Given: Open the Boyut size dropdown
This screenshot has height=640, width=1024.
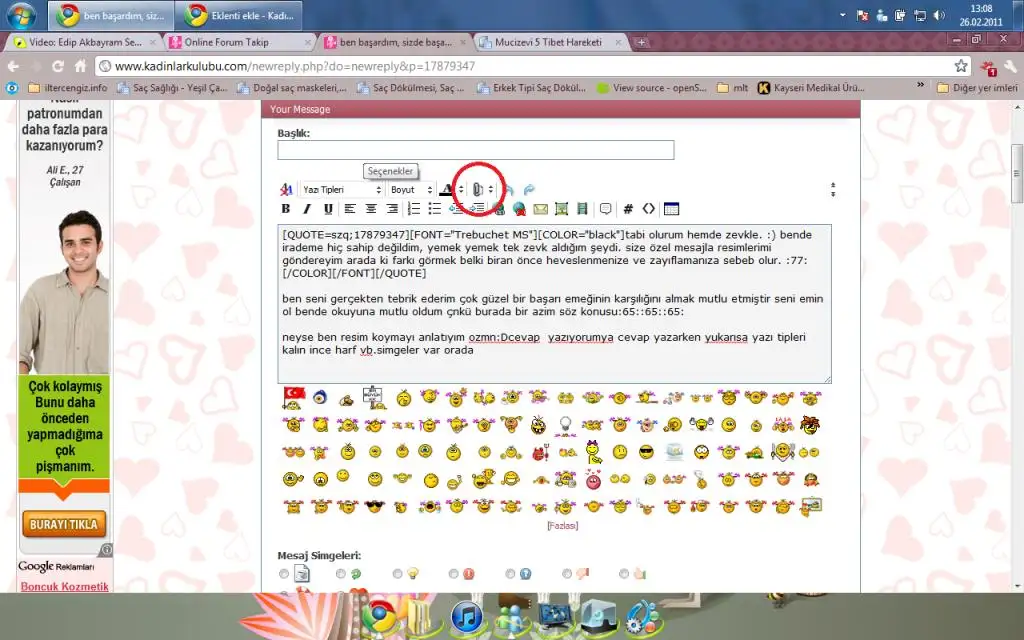Looking at the screenshot, I should coord(411,189).
